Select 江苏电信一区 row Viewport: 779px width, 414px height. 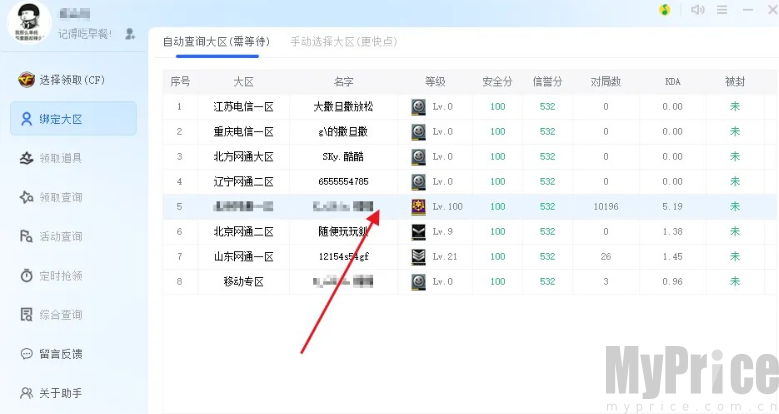tap(470, 107)
